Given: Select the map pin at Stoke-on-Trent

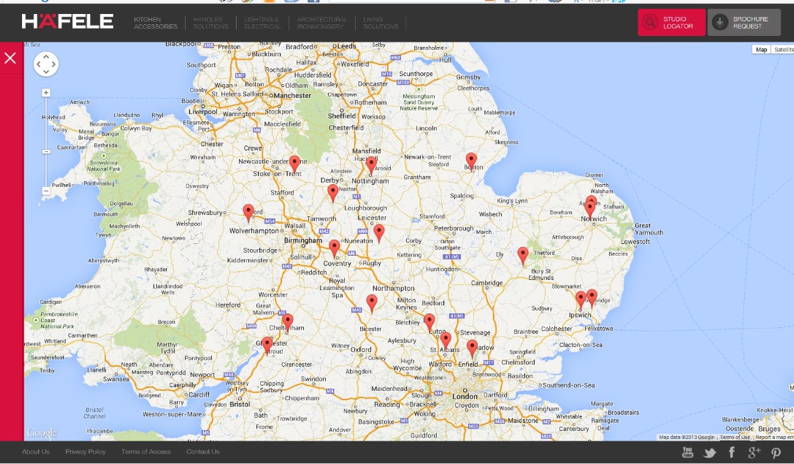Looking at the screenshot, I should (295, 164).
